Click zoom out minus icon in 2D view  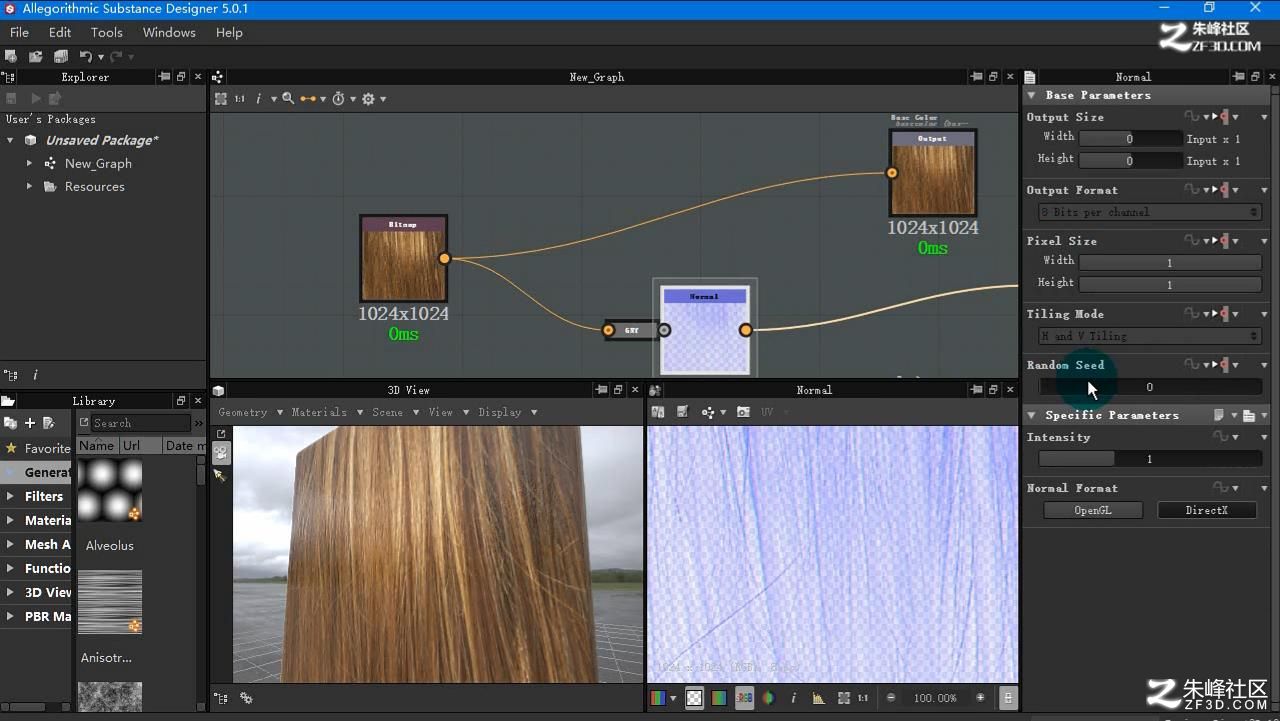[x=891, y=698]
